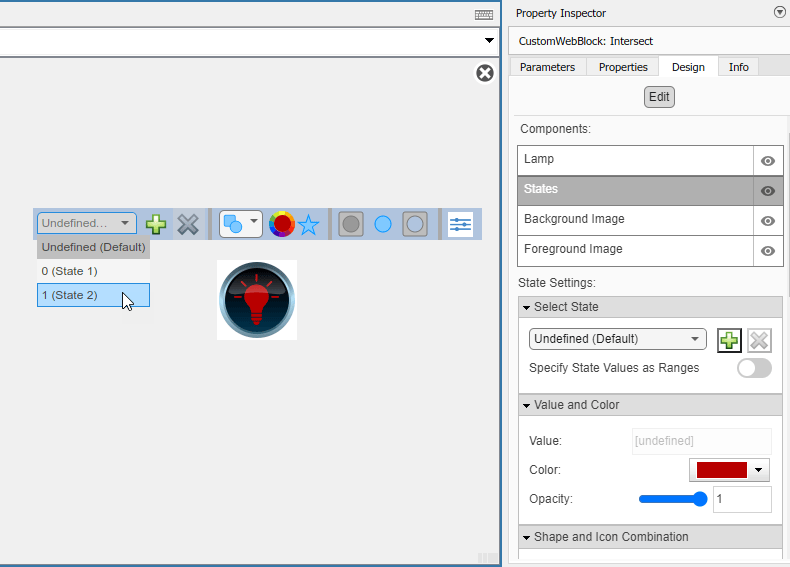
Task: Close the design canvas with the round X
Action: [485, 73]
